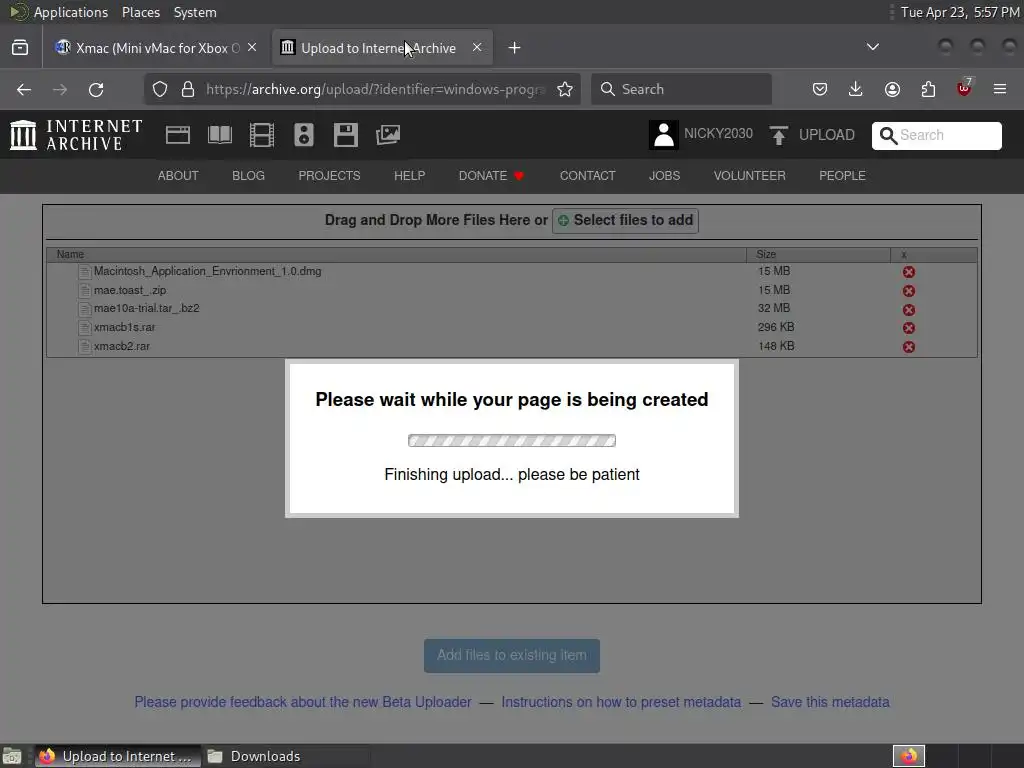Image resolution: width=1024 pixels, height=768 pixels.
Task: Remove xmacb2.rar from upload list
Action: (x=908, y=347)
